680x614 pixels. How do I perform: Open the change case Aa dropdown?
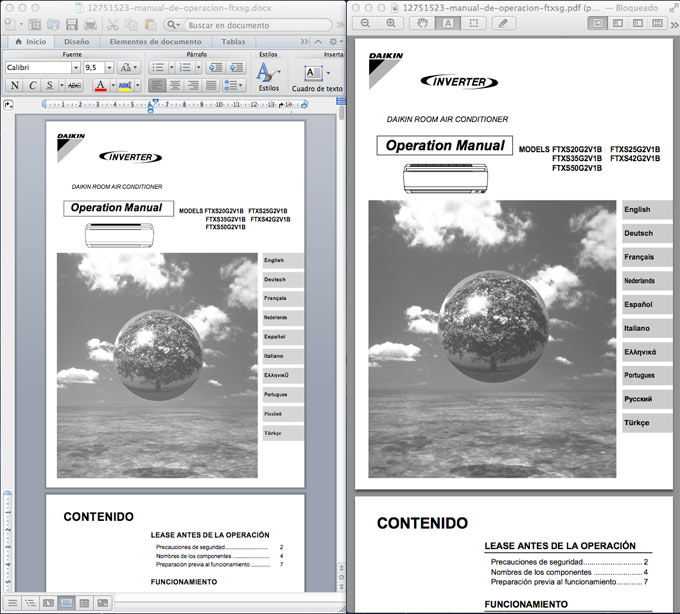point(129,68)
